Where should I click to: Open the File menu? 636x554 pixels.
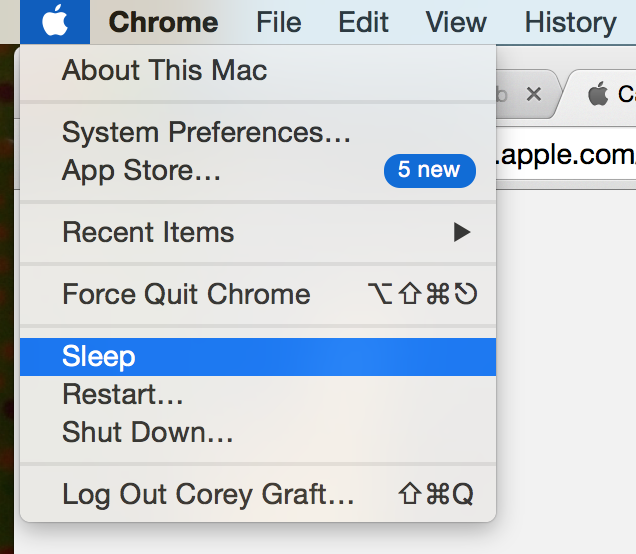(x=278, y=21)
